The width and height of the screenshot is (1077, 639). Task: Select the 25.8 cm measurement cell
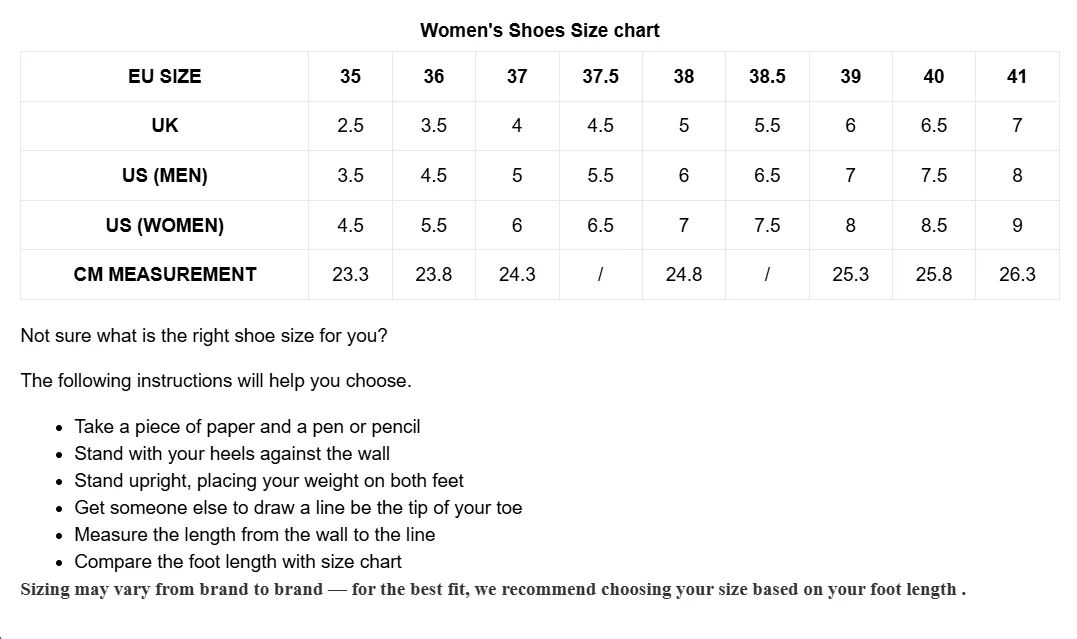(x=933, y=274)
